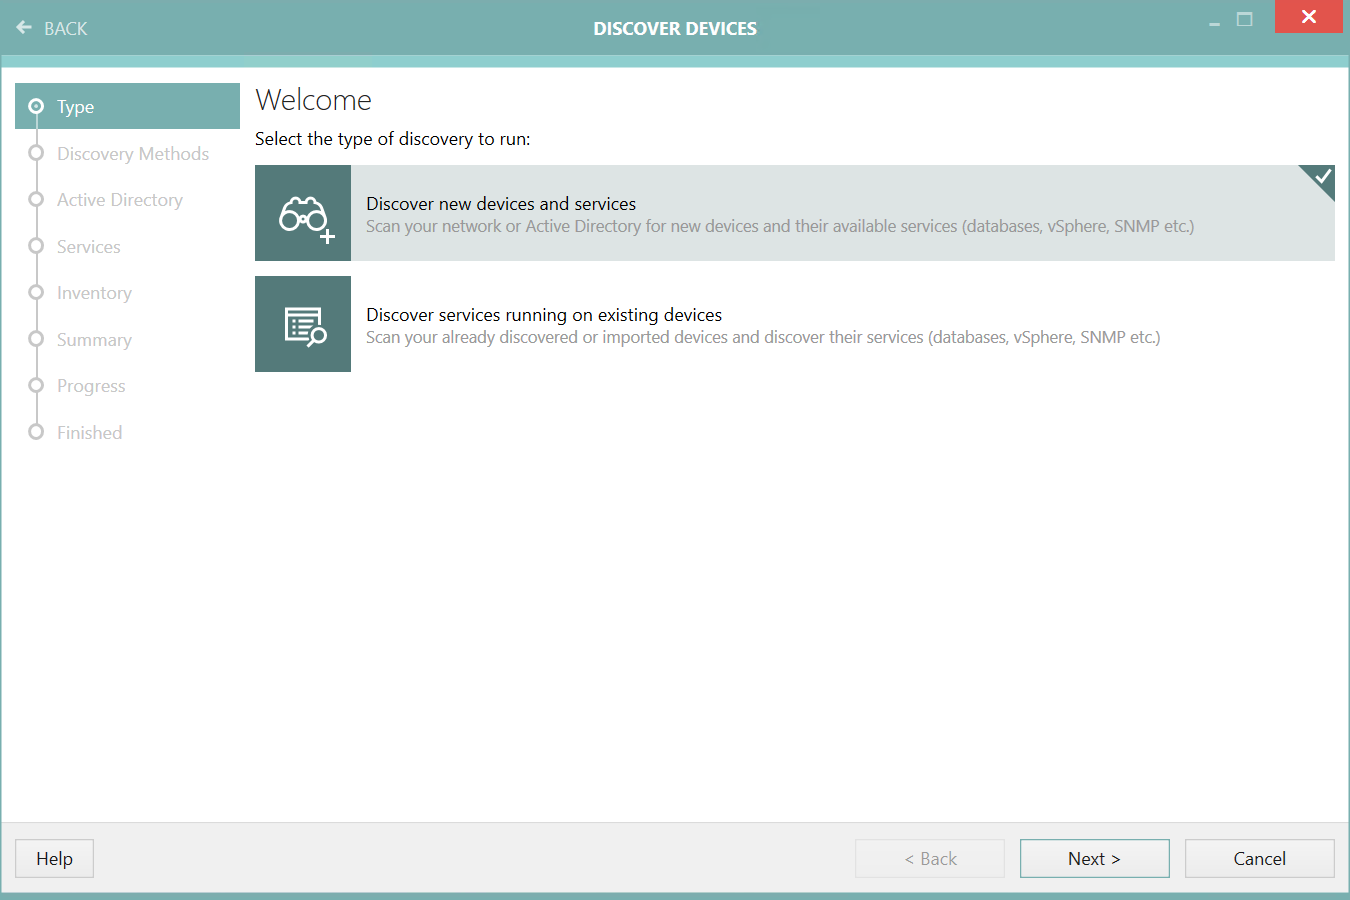Open the Type wizard step

(76, 107)
